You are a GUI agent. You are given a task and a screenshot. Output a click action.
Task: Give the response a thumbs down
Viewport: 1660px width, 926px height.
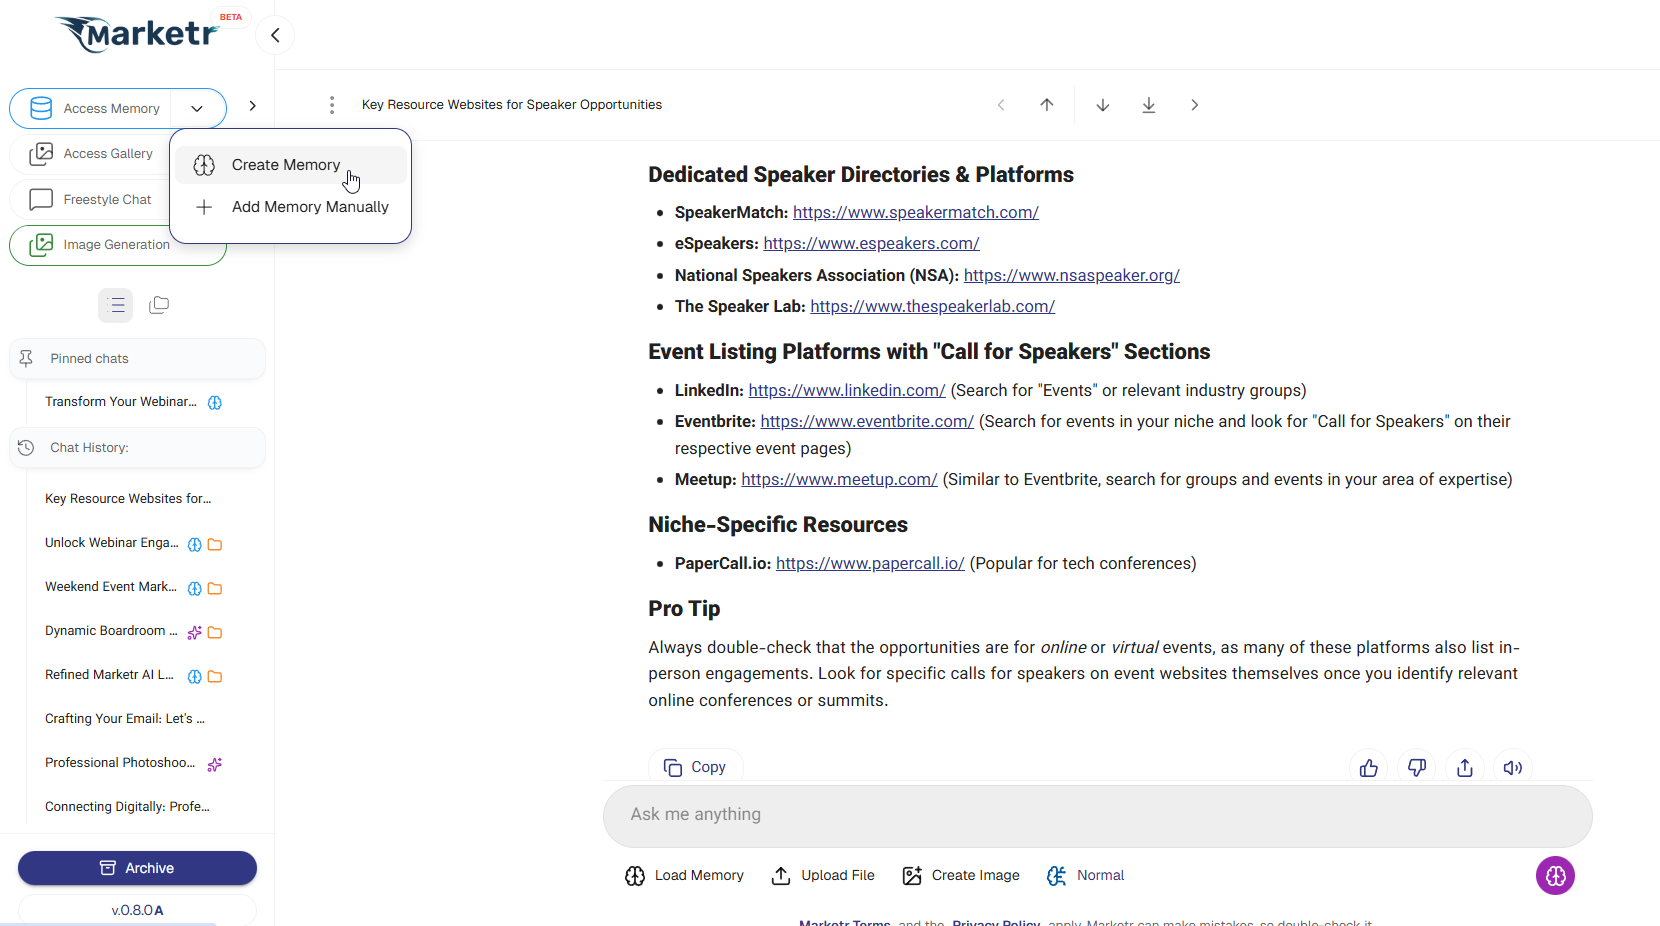pyautogui.click(x=1417, y=768)
